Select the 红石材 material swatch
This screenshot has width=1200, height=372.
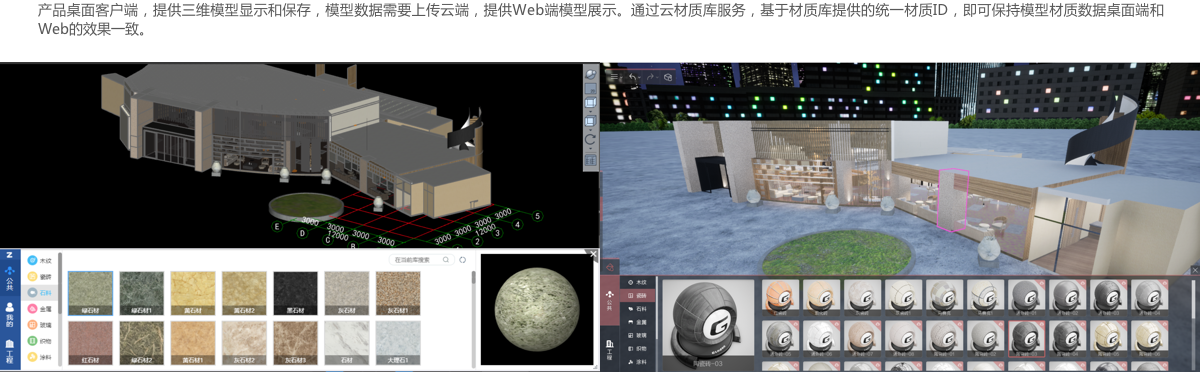[90, 342]
